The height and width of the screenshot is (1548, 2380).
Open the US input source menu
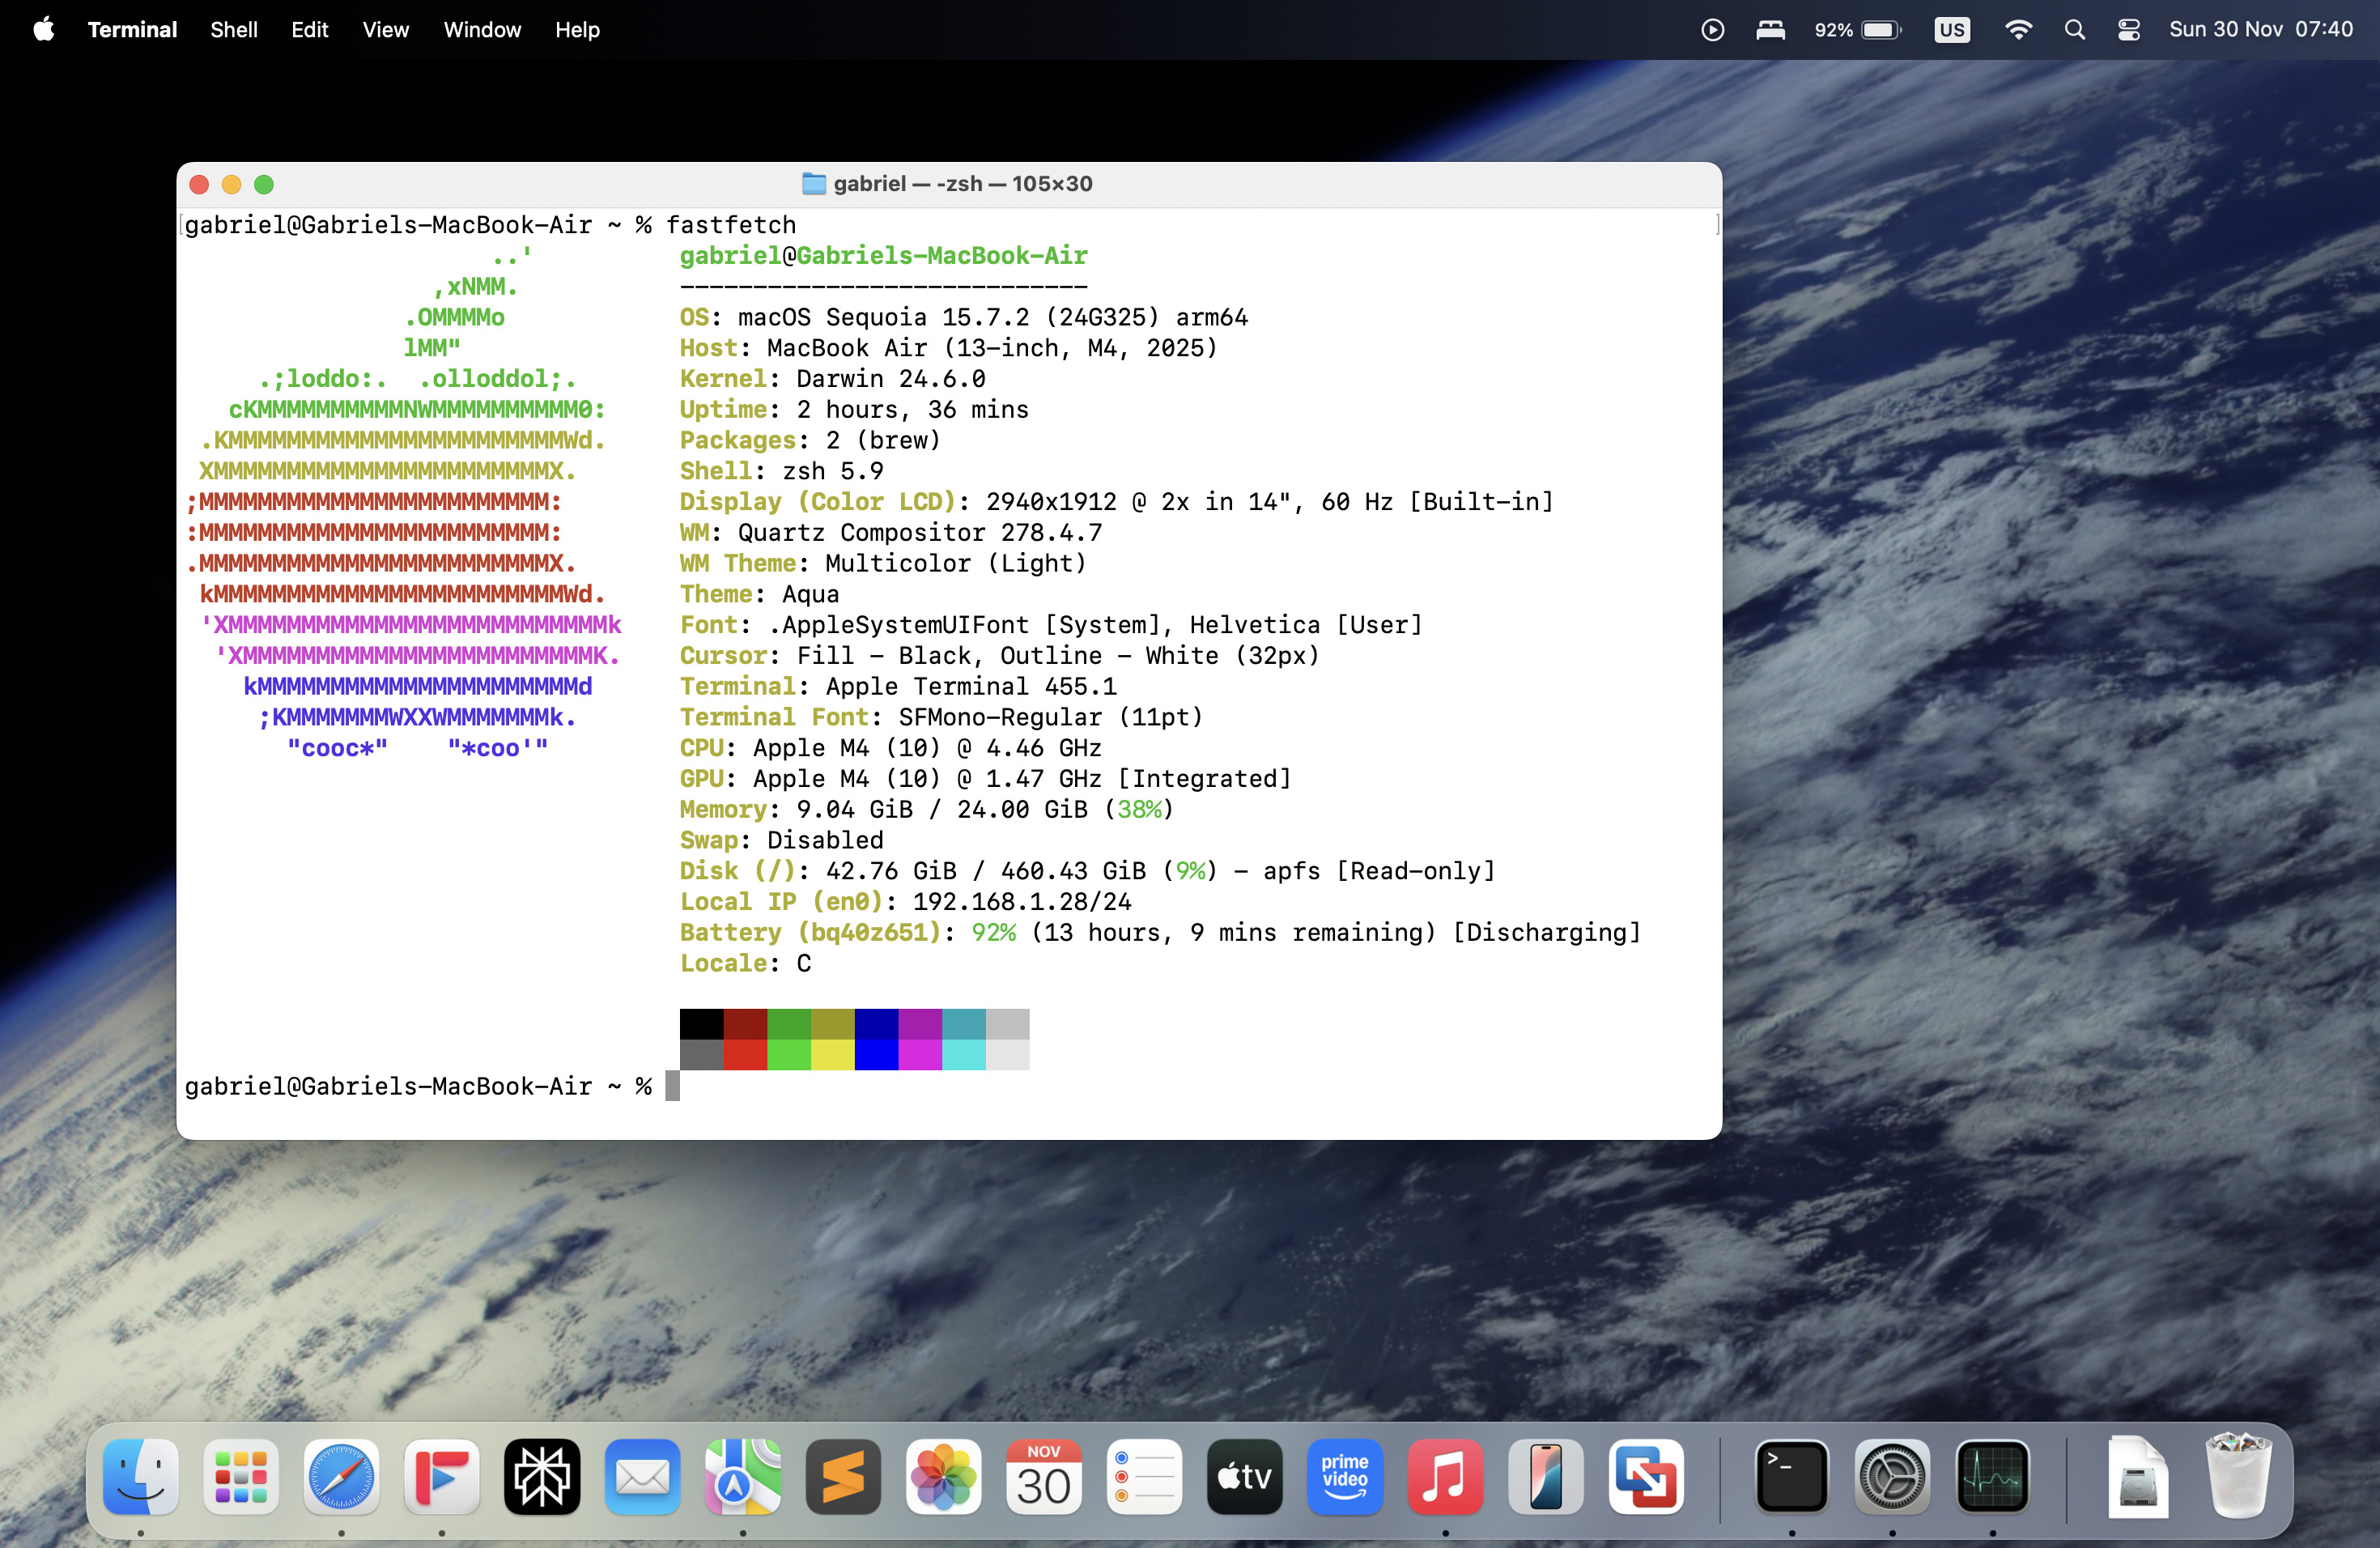tap(1951, 30)
